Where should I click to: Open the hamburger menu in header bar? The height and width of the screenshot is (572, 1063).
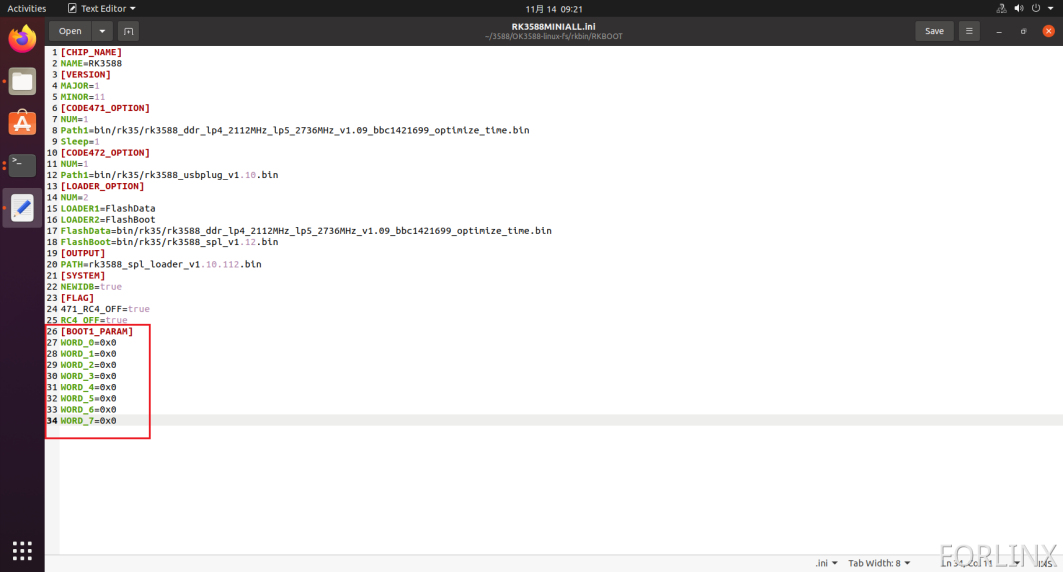969,31
